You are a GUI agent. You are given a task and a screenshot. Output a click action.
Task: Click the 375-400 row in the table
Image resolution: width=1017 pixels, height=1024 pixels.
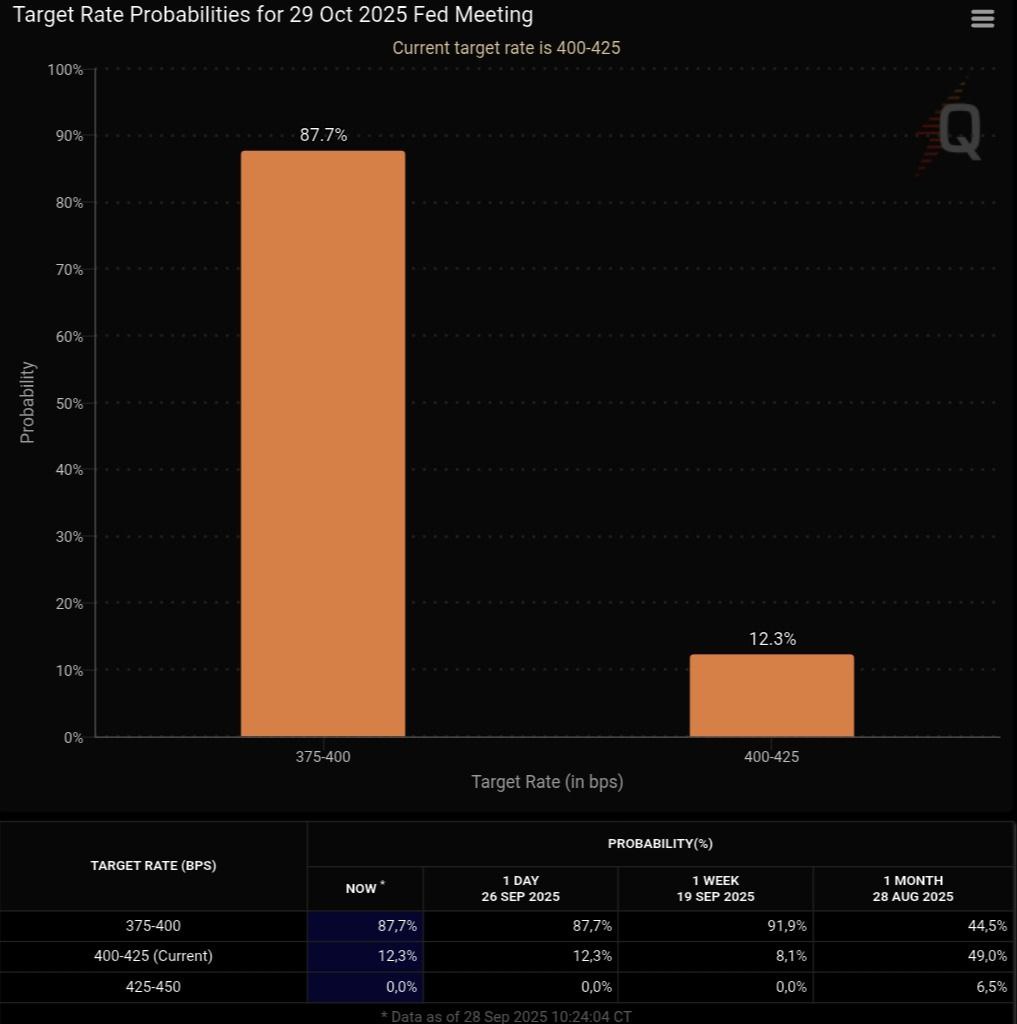click(153, 926)
